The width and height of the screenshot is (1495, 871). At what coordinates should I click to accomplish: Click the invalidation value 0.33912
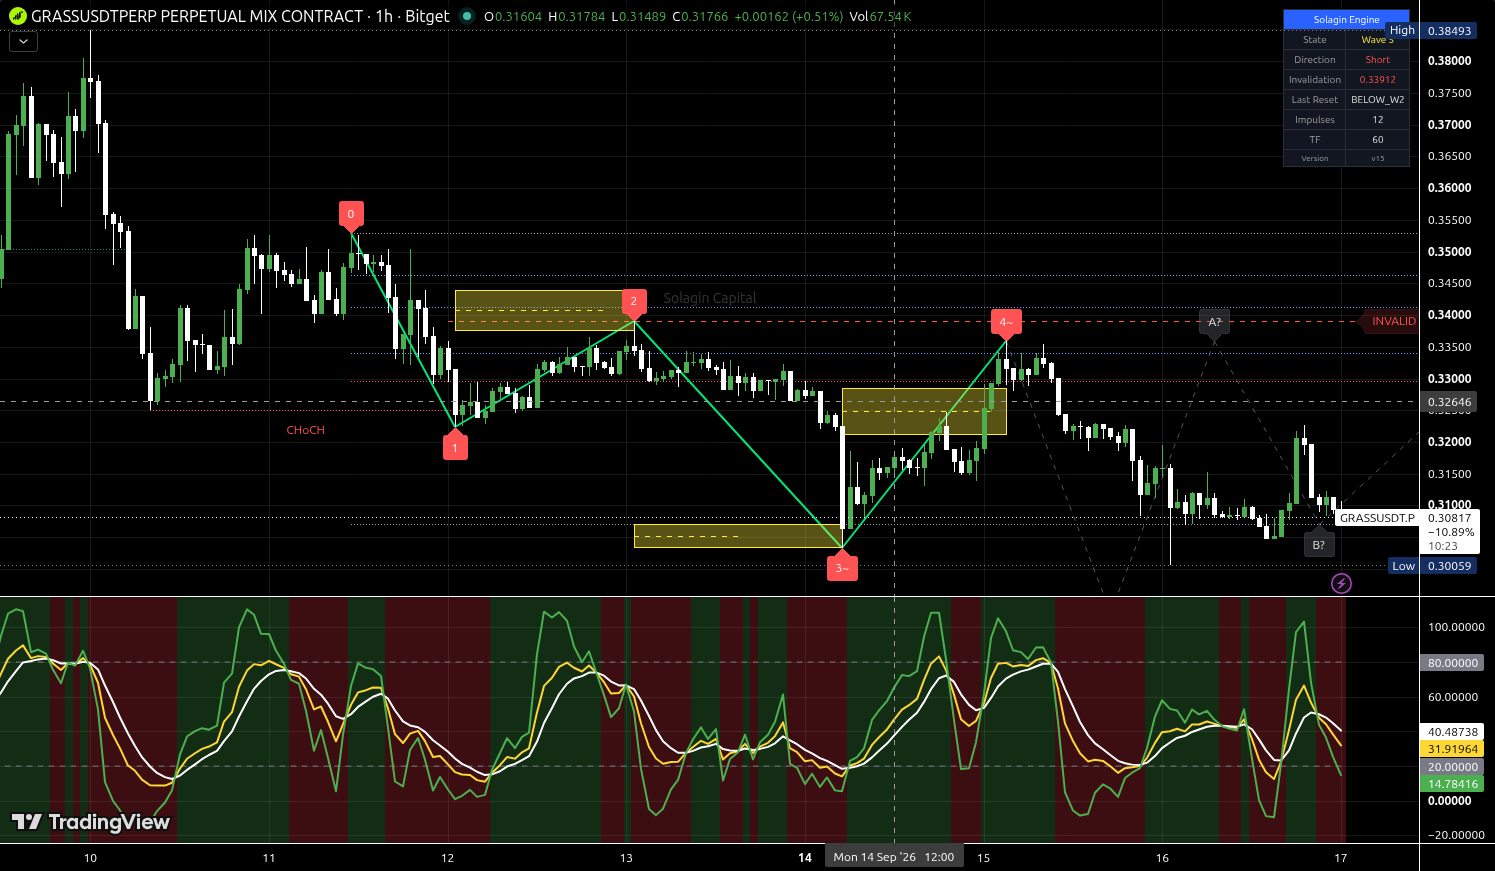pyautogui.click(x=1378, y=80)
